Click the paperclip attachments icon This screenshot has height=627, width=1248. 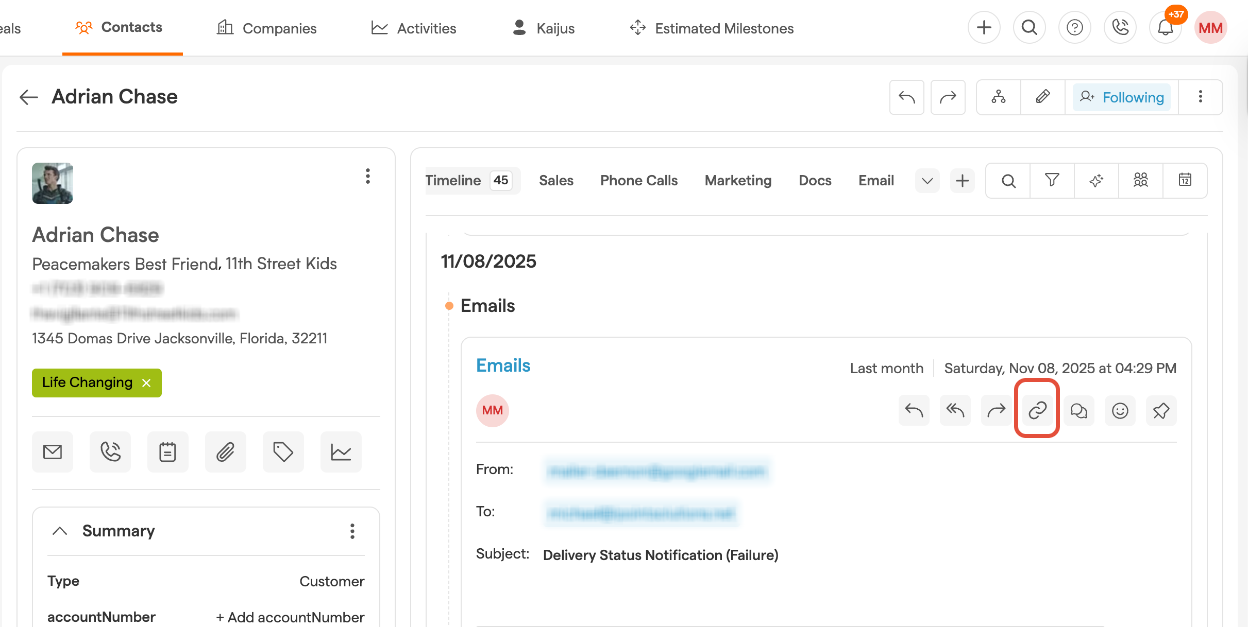click(225, 452)
